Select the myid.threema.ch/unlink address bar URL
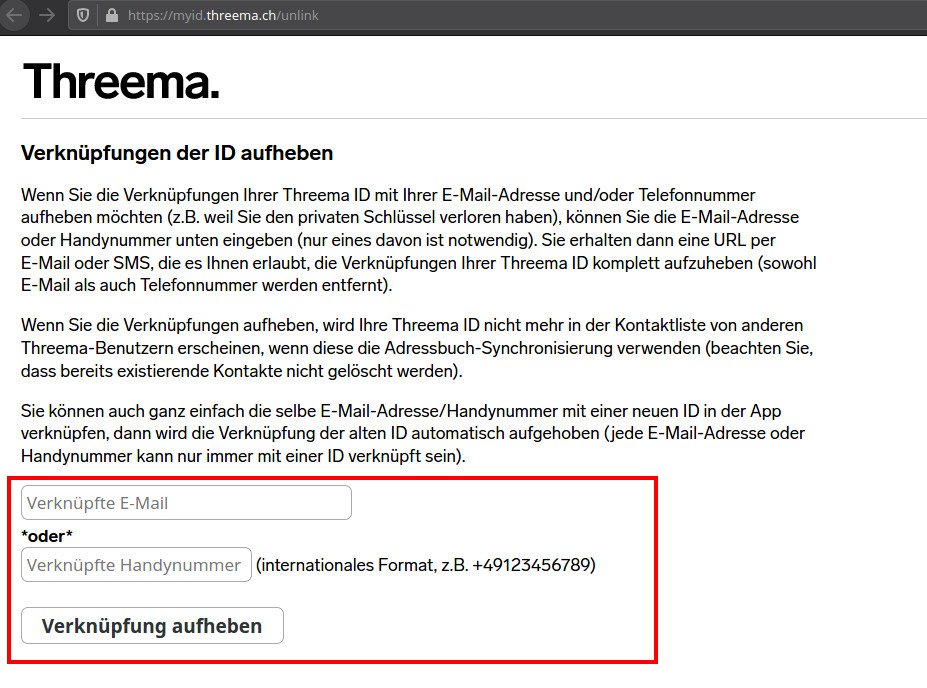This screenshot has height=688, width=927. coord(223,15)
